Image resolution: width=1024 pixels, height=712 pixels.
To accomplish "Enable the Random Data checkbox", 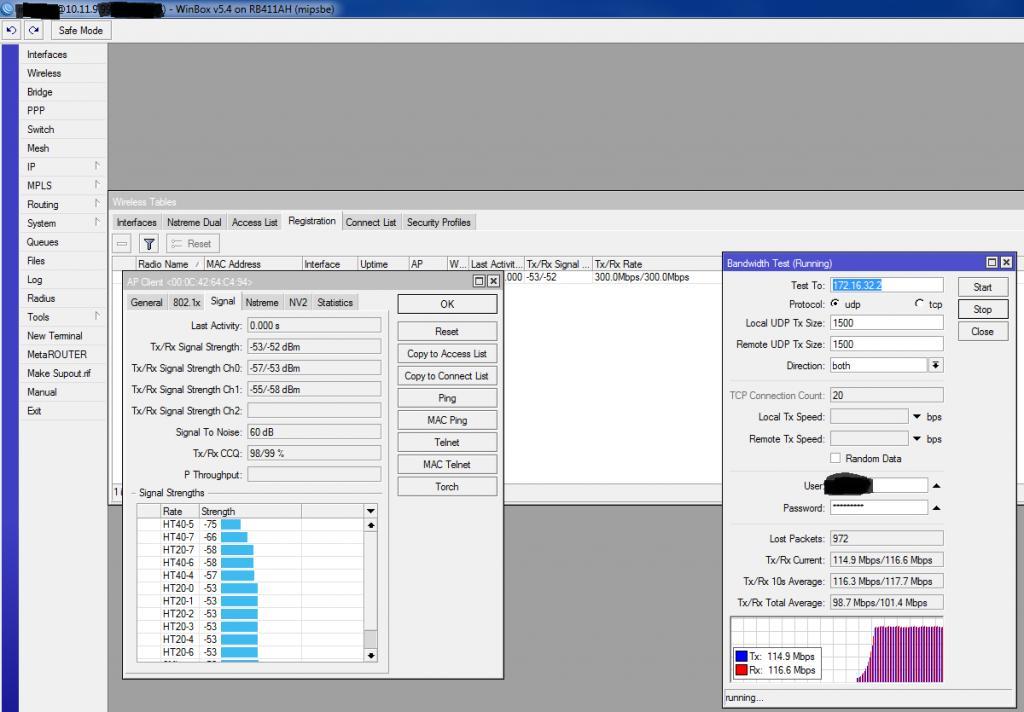I will click(x=835, y=458).
